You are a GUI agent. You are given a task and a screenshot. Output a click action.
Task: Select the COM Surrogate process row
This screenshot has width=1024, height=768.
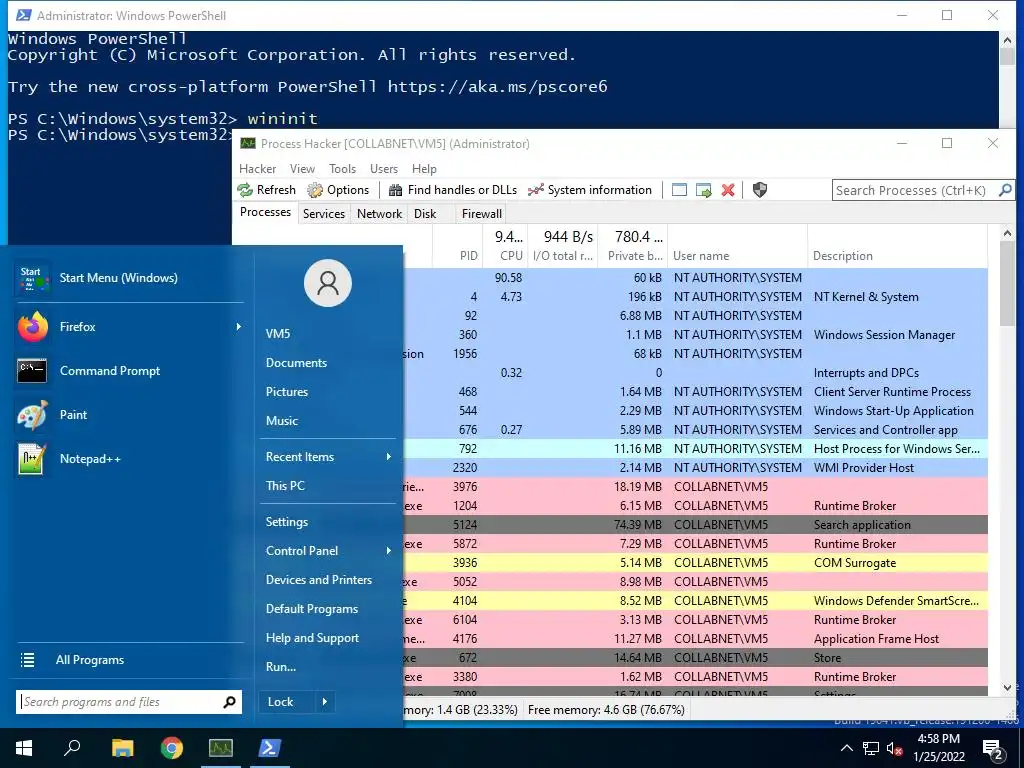pos(696,563)
